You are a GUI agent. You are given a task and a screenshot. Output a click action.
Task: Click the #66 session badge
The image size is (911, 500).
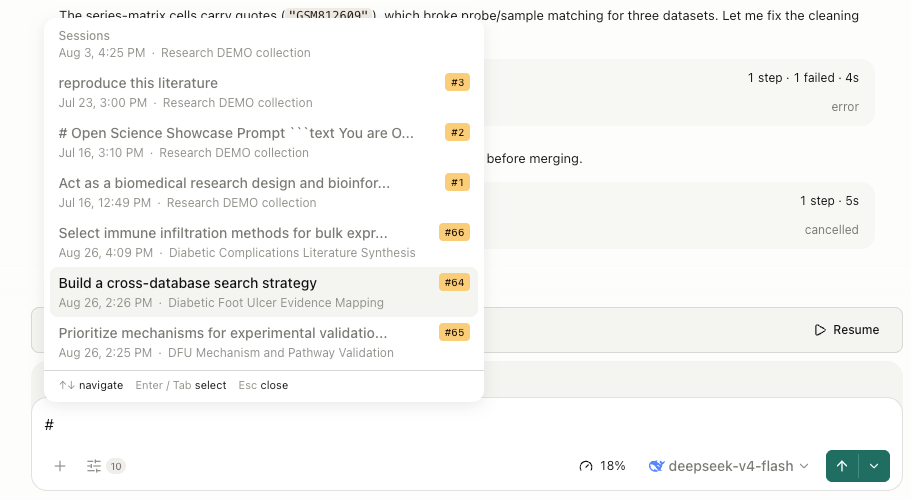(x=454, y=232)
